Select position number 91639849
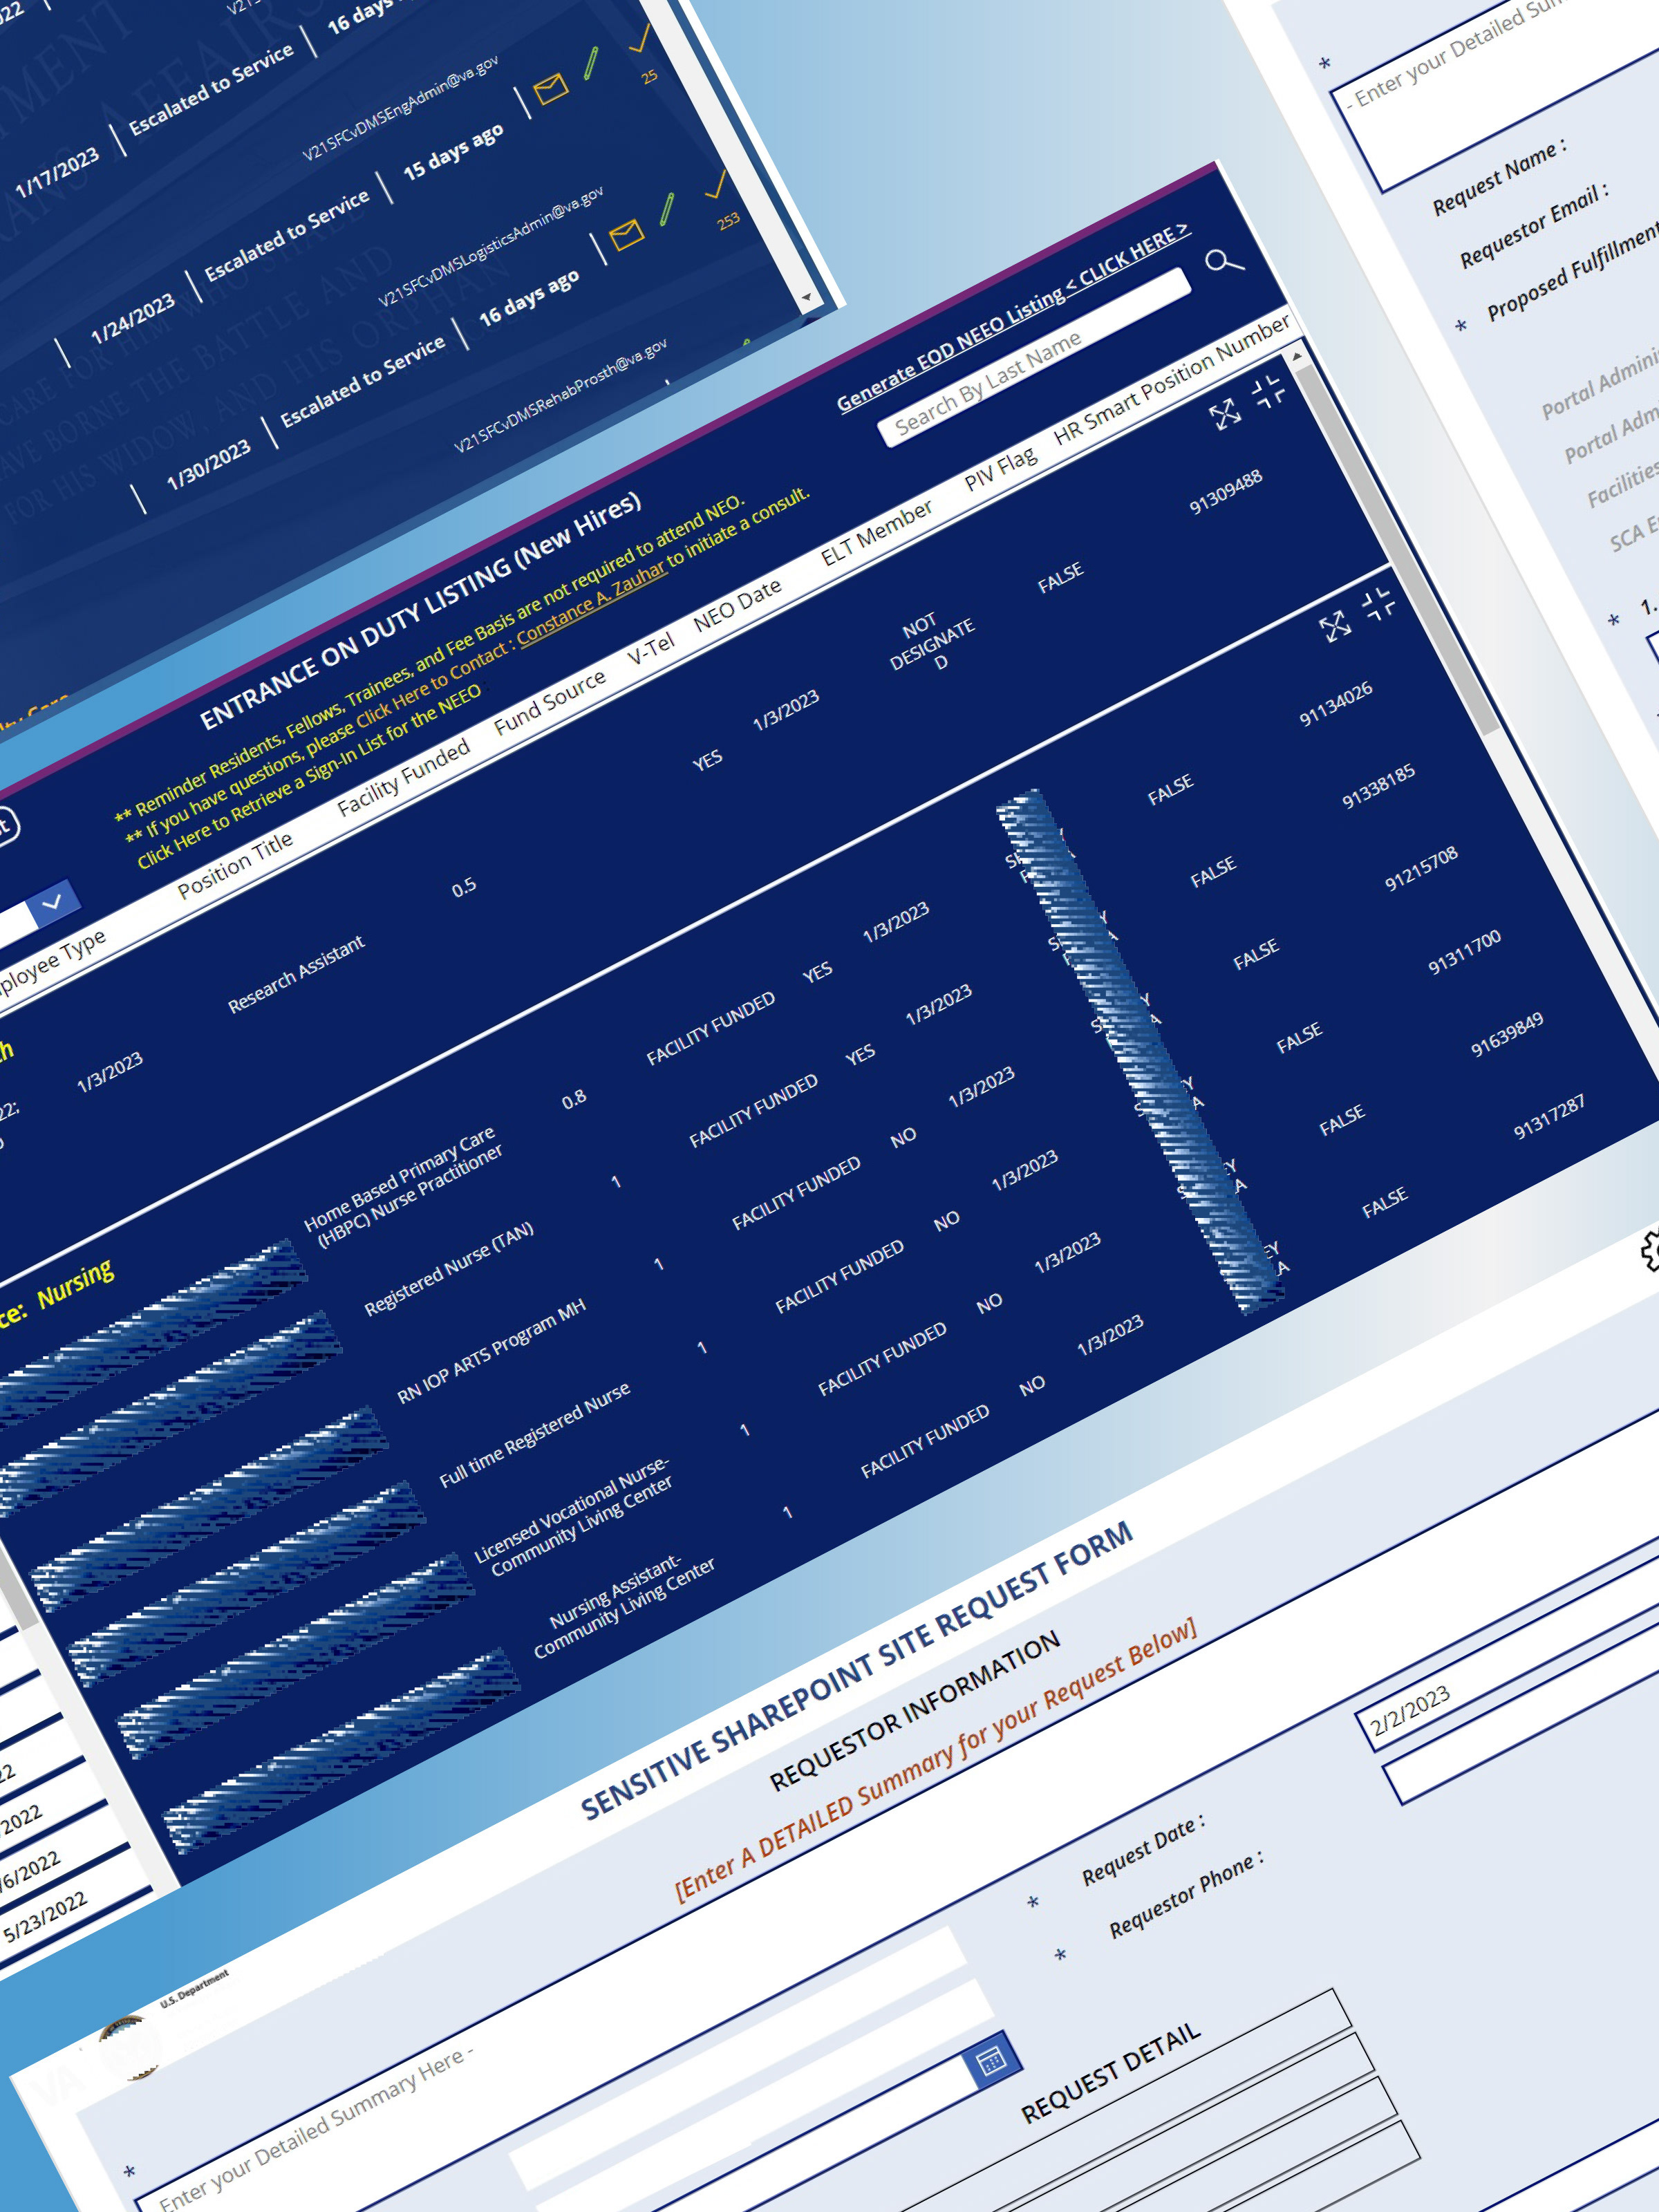Screen dimensions: 1659x2212 [x=1507, y=1034]
